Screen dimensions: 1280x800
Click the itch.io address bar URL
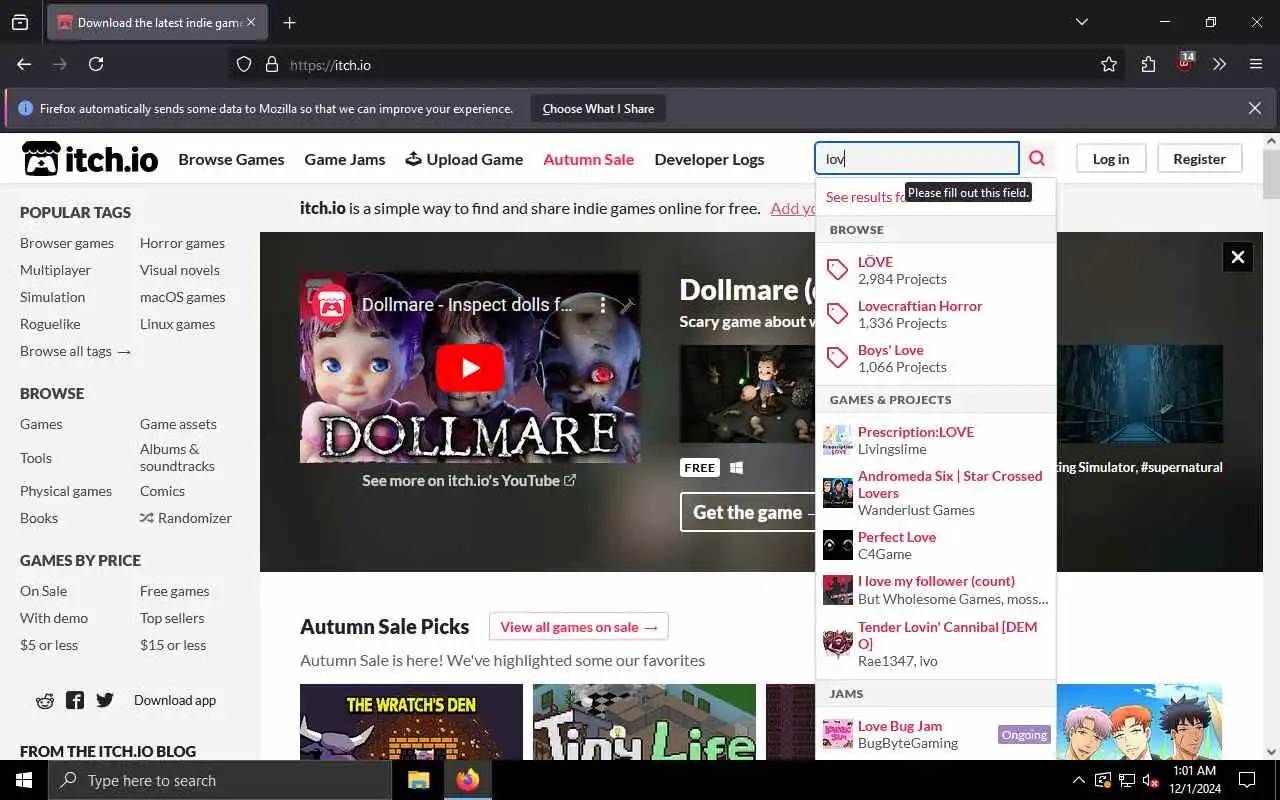tap(330, 65)
